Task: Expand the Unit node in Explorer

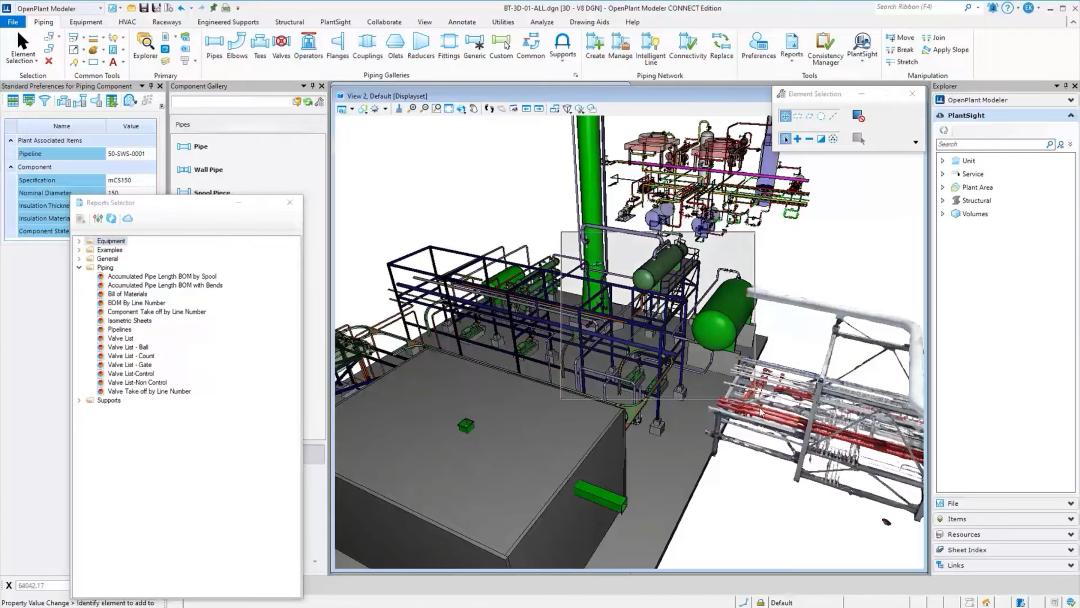Action: 943,160
